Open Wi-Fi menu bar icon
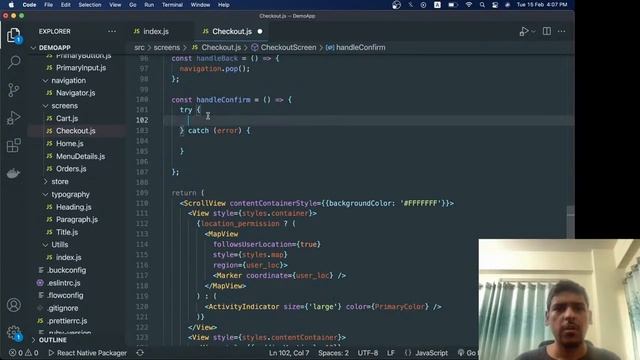The image size is (640, 360). click(469, 5)
